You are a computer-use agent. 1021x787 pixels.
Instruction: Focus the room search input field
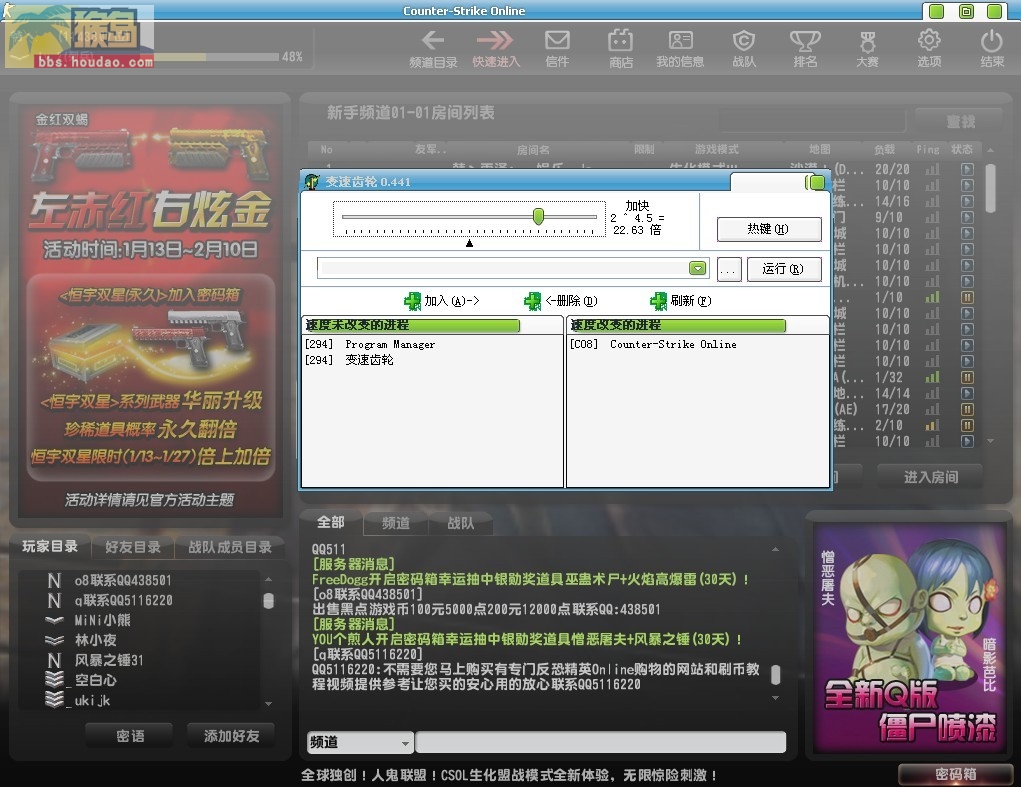pyautogui.click(x=812, y=121)
